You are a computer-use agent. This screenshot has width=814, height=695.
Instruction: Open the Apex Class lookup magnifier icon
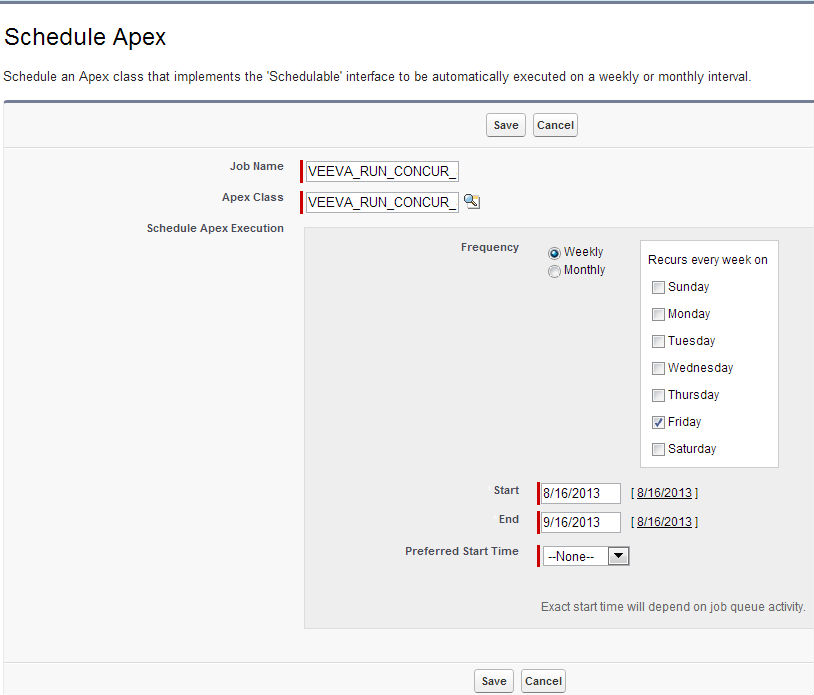pyautogui.click(x=472, y=202)
